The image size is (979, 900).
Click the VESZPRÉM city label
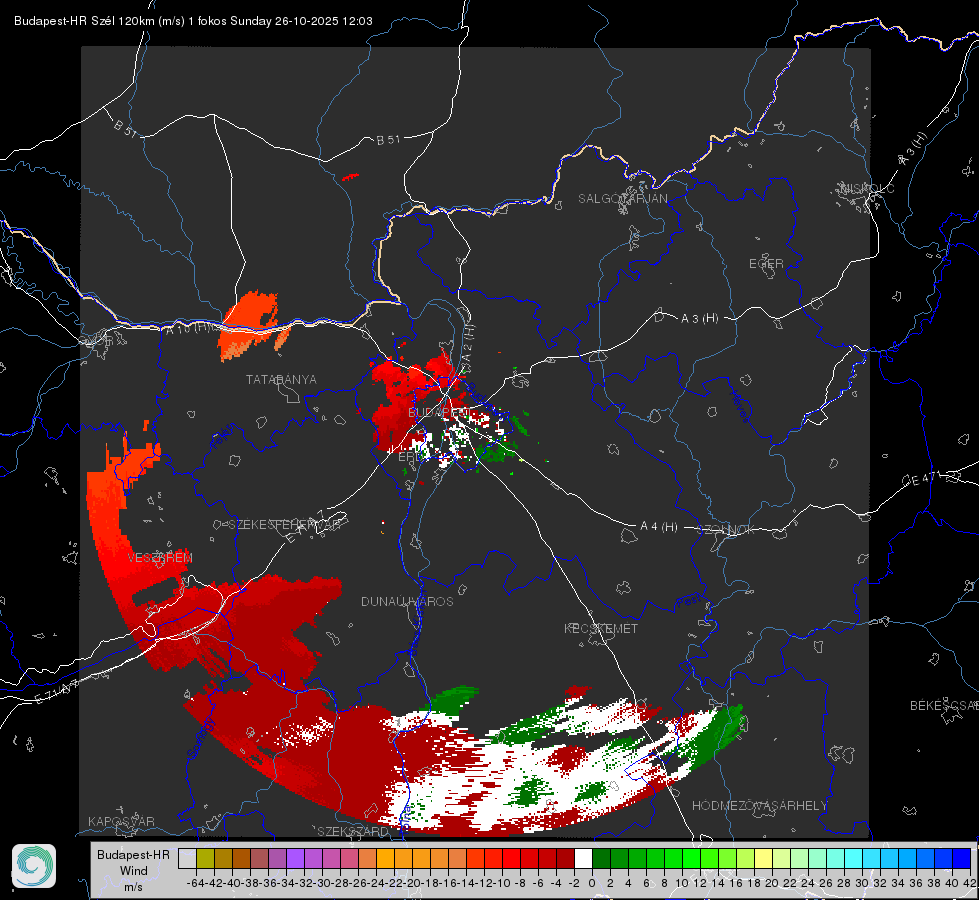coord(160,558)
